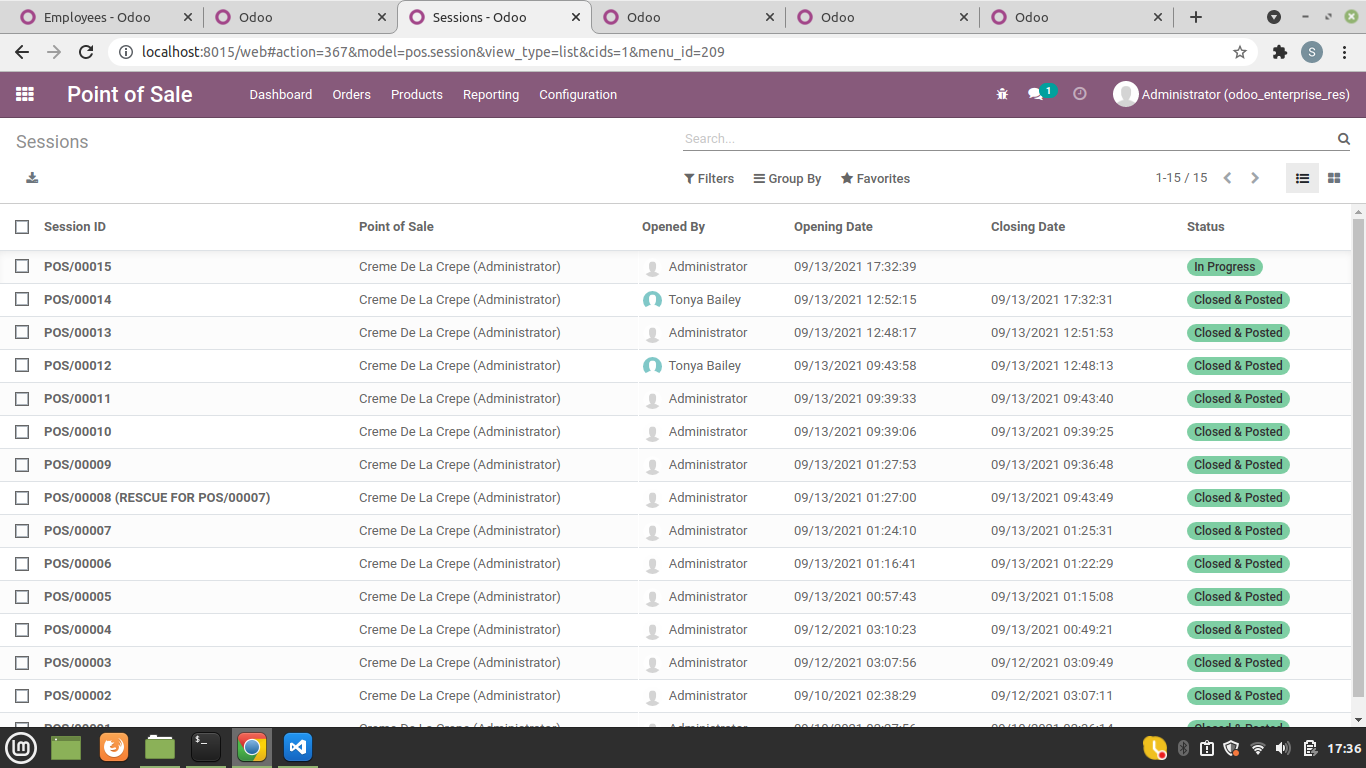Image resolution: width=1366 pixels, height=768 pixels.
Task: Open the messaging conversations icon
Action: pyautogui.click(x=1038, y=94)
